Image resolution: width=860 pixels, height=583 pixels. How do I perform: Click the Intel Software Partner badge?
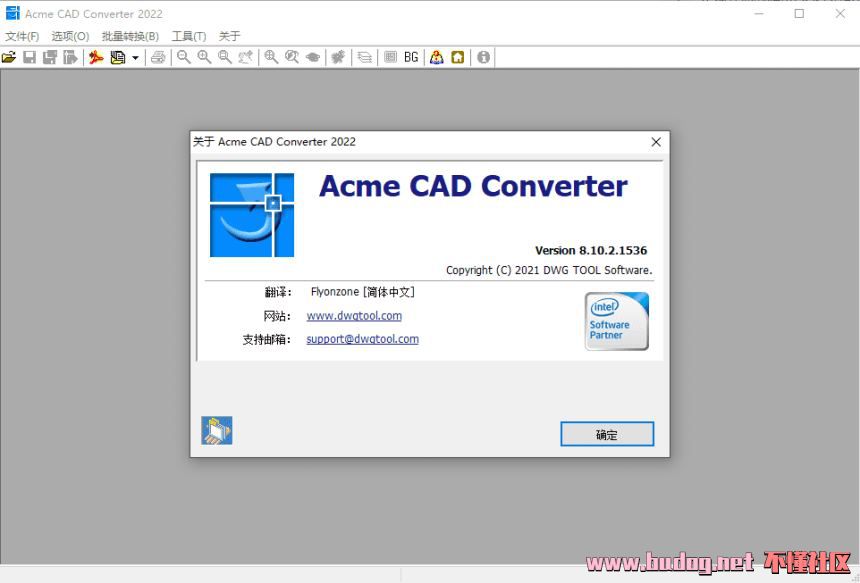(x=617, y=321)
